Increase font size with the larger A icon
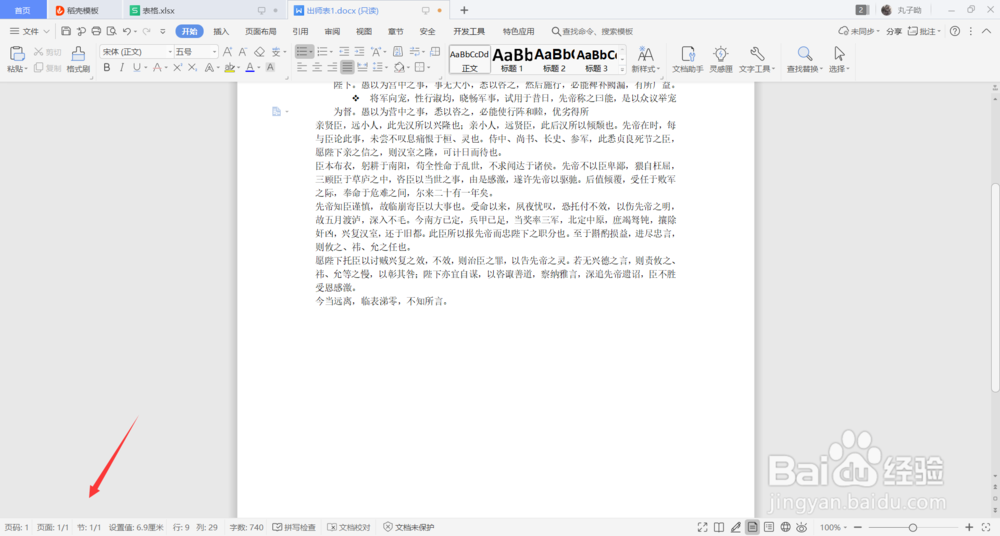 (x=228, y=52)
